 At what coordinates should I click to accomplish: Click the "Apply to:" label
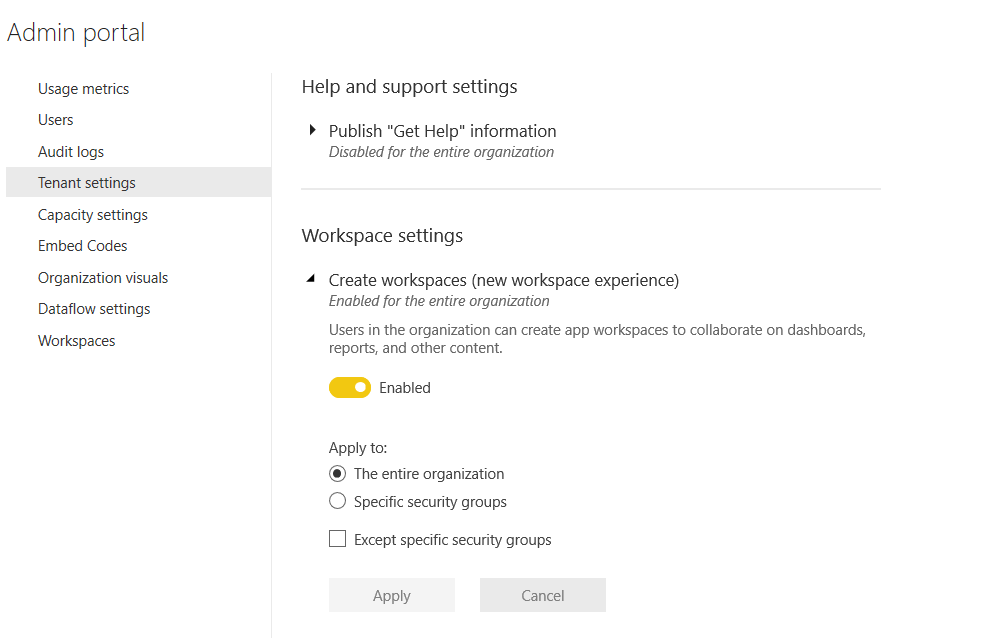click(x=358, y=448)
